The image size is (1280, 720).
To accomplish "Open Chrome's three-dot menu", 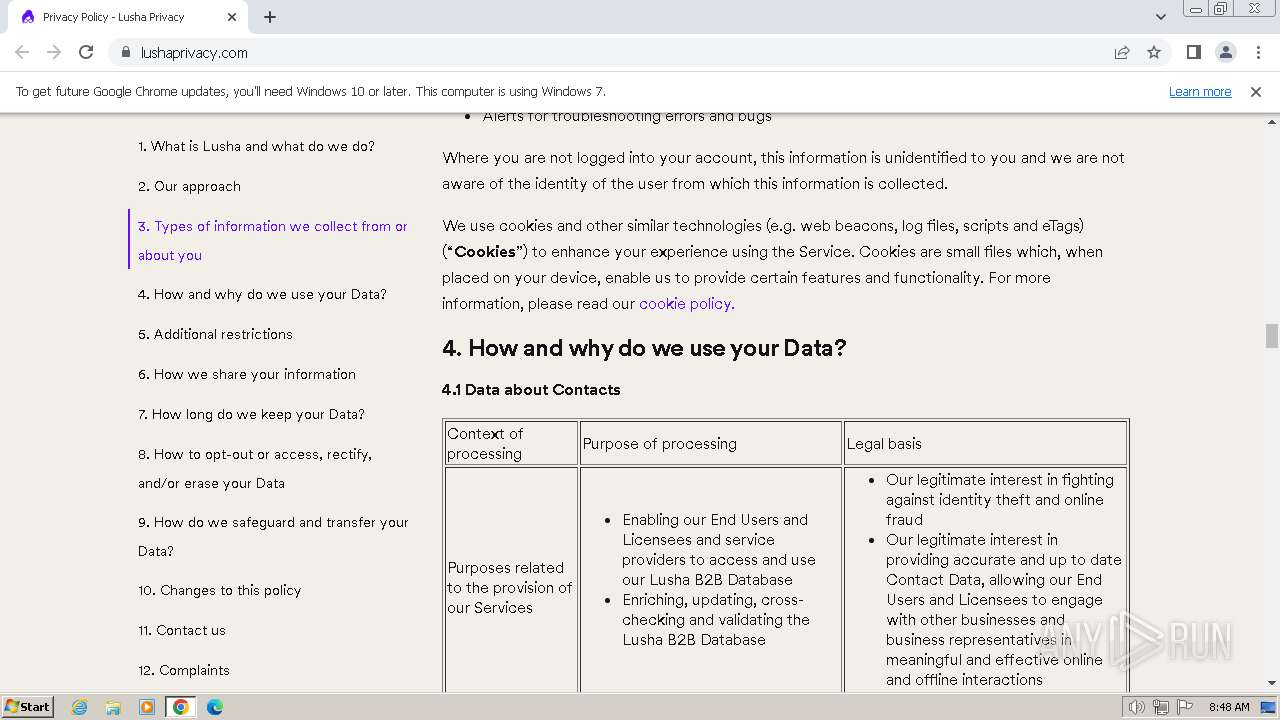I will pos(1257,53).
